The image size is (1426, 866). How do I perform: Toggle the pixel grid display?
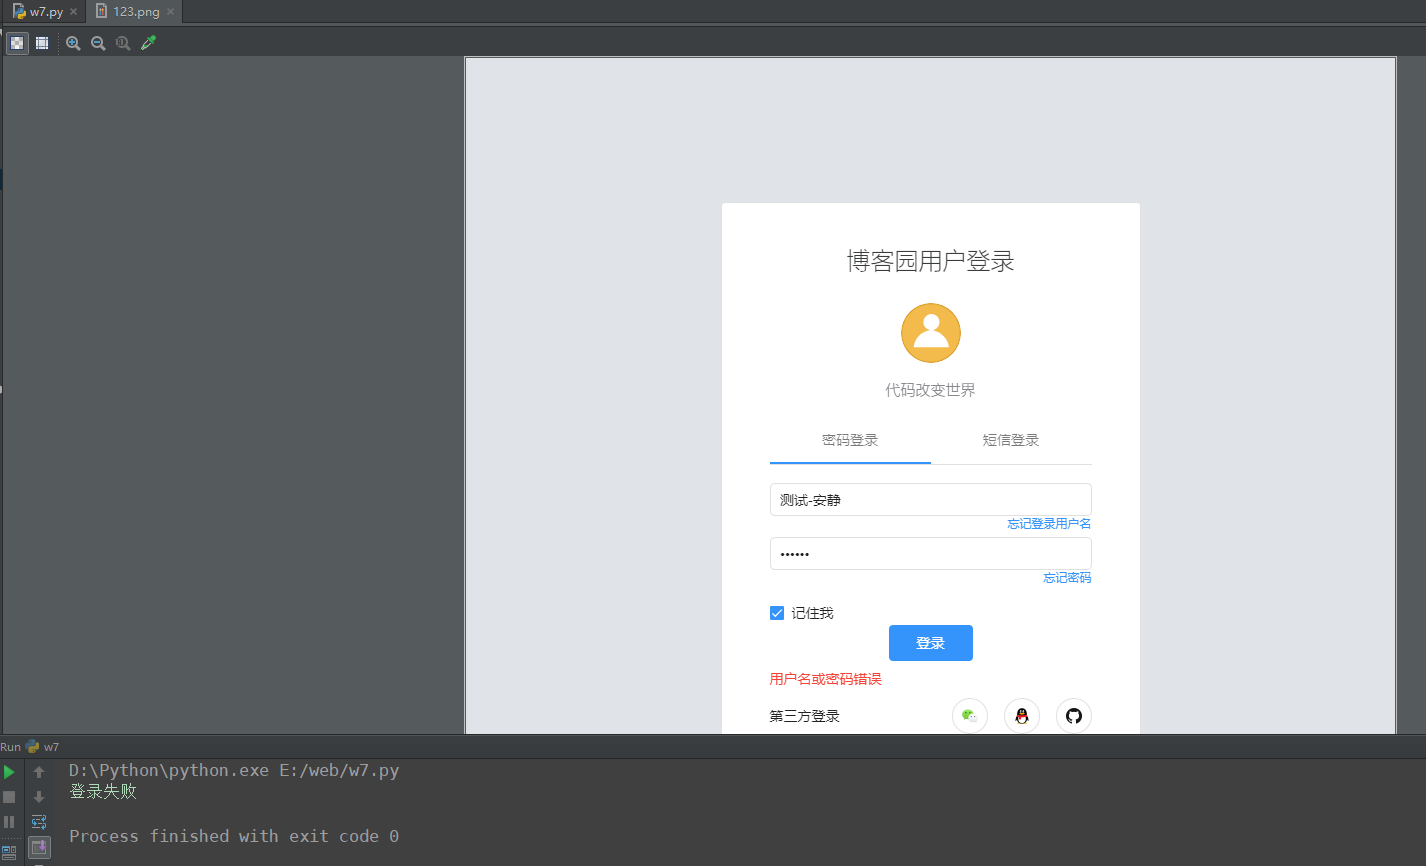click(x=41, y=42)
